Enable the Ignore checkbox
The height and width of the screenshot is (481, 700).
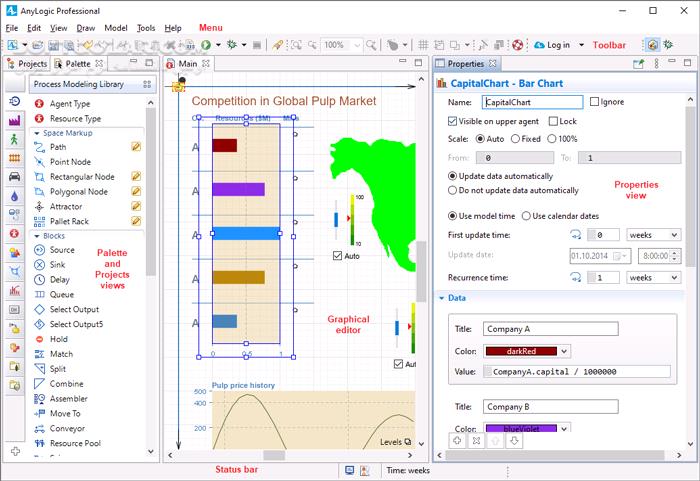click(x=596, y=102)
